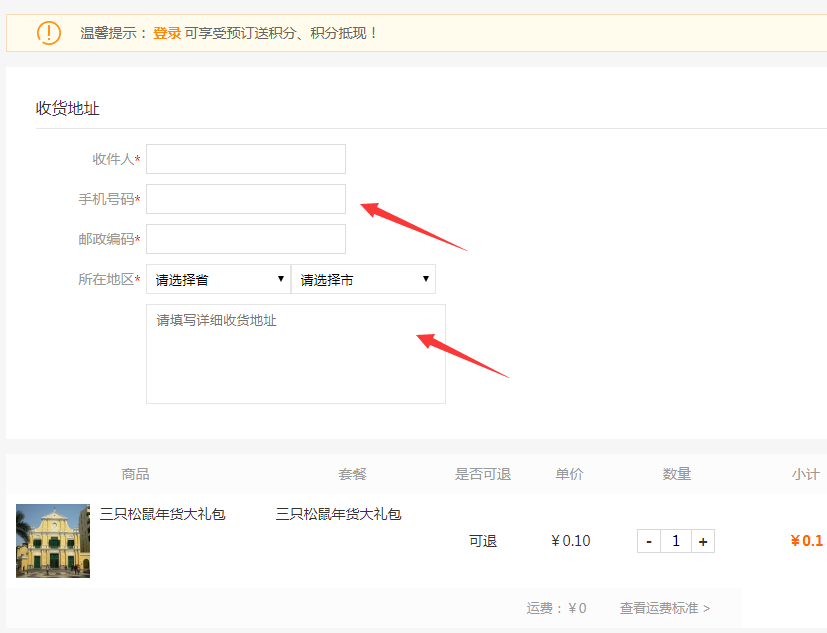Increase quantity with the plus button
The height and width of the screenshot is (633, 827).
703,541
